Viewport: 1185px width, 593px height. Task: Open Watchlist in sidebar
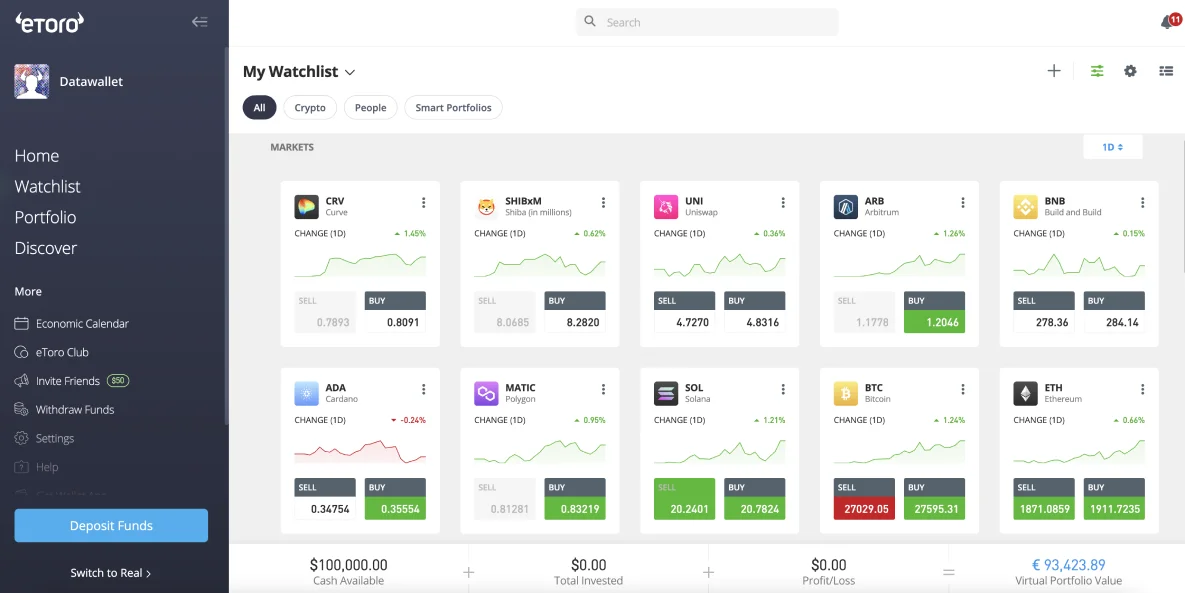point(48,187)
